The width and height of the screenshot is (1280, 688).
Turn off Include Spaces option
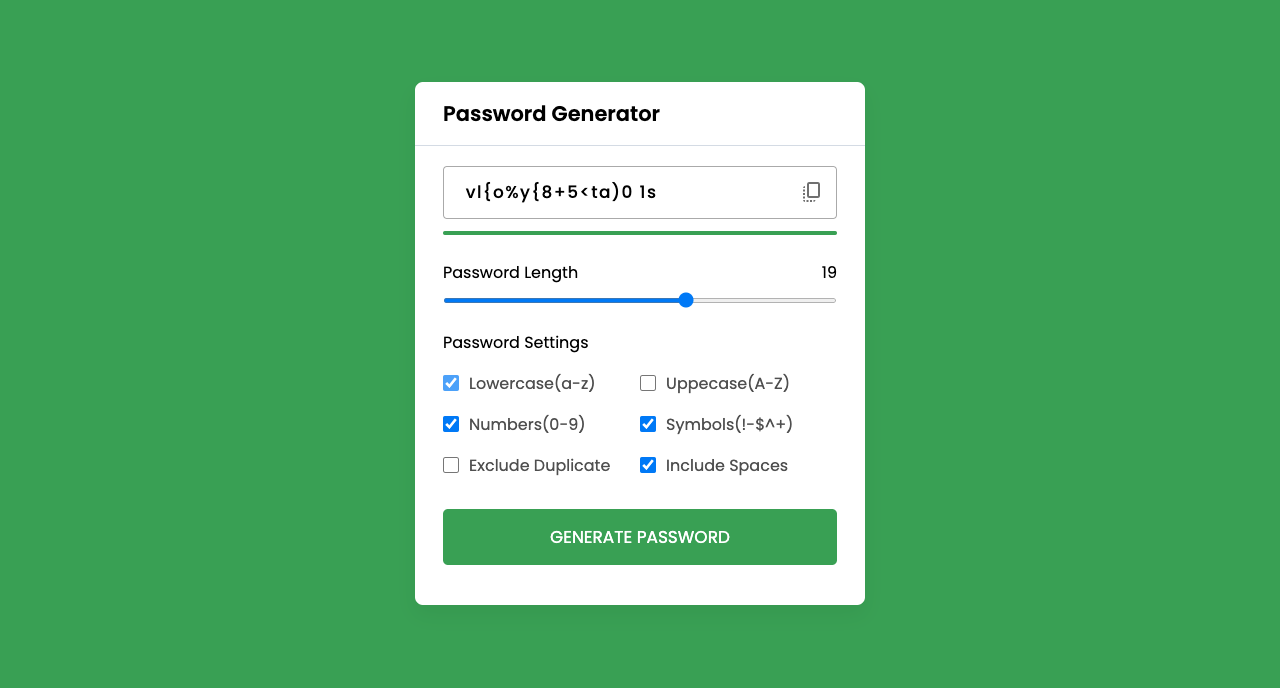(x=647, y=465)
